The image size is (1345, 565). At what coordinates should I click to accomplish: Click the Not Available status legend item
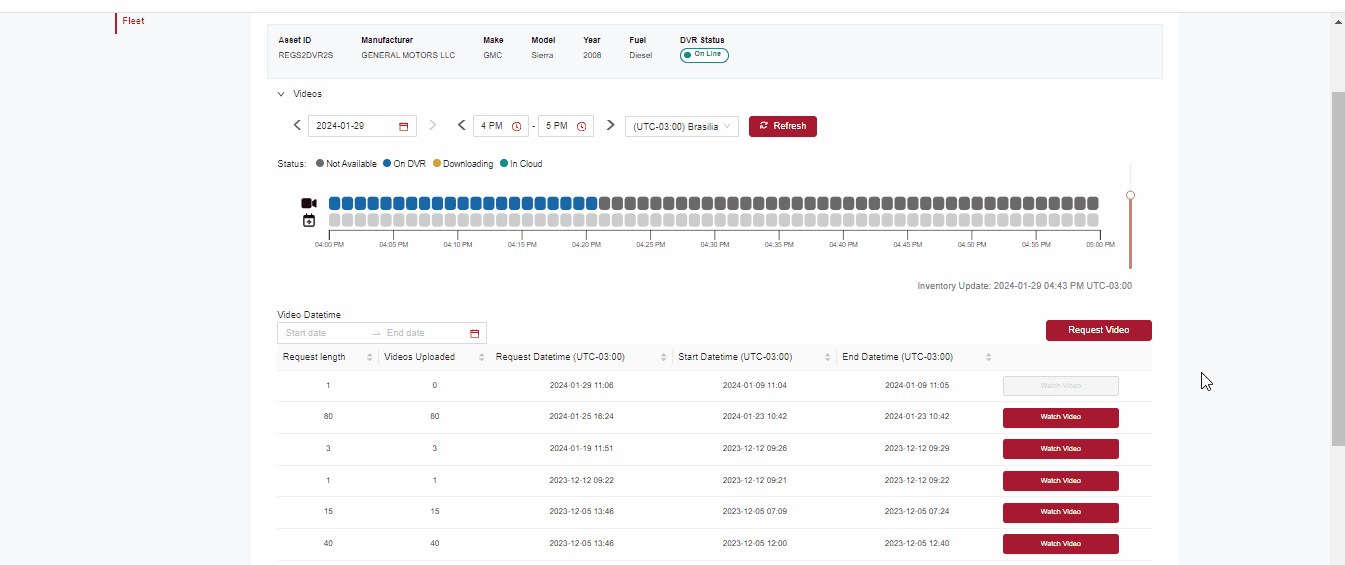[346, 164]
